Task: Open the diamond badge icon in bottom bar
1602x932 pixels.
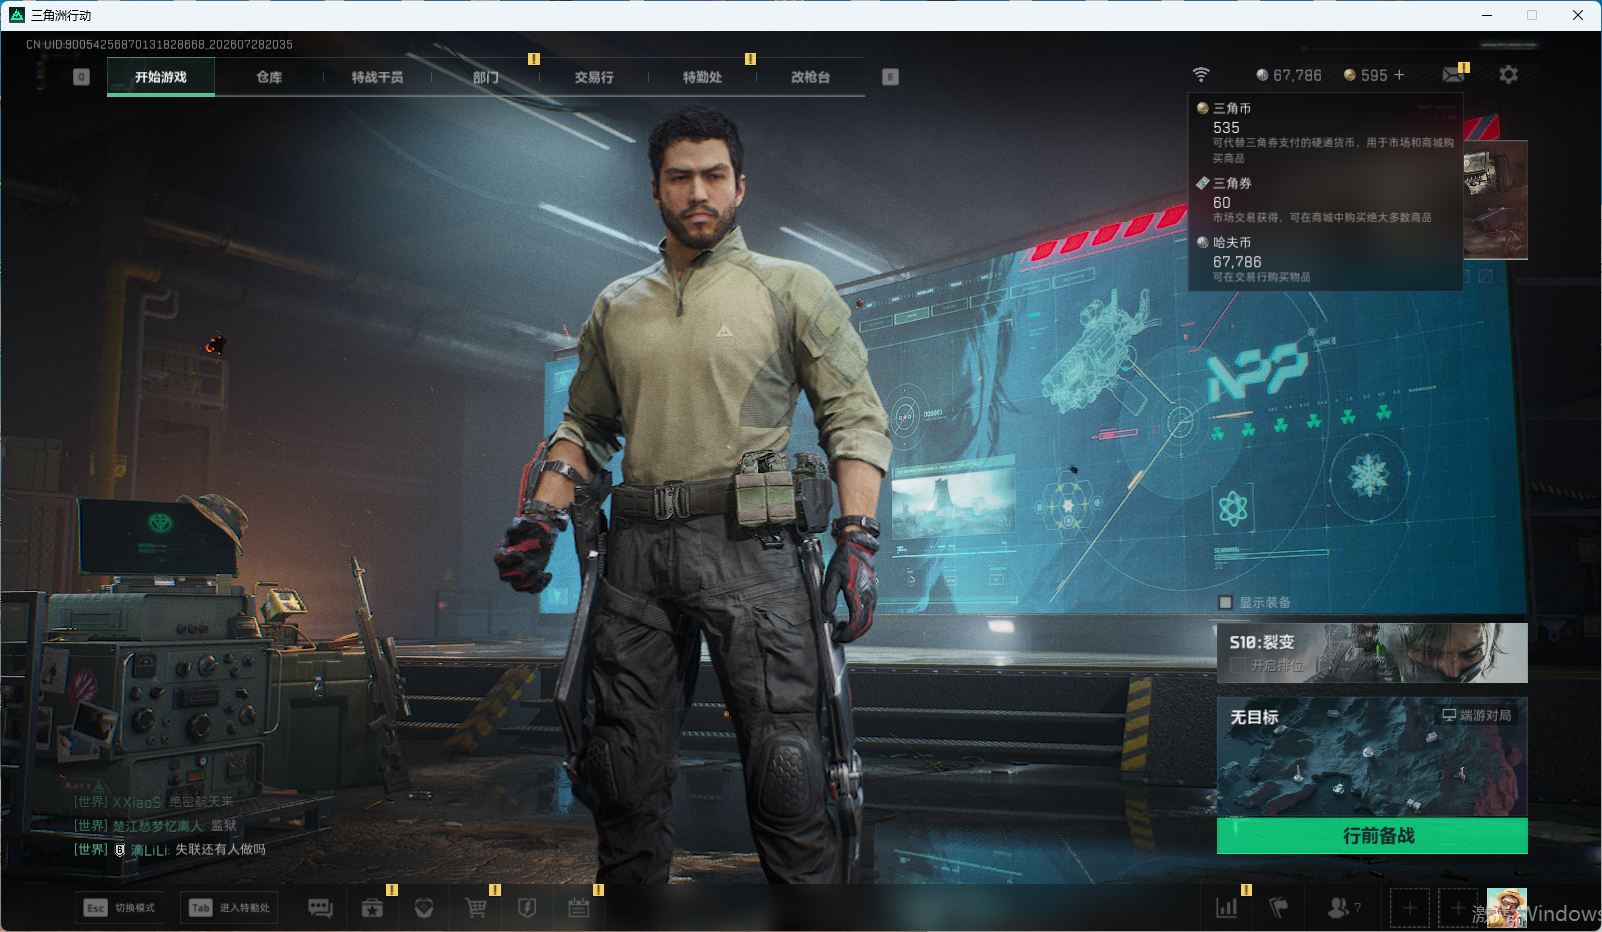Action: click(424, 908)
